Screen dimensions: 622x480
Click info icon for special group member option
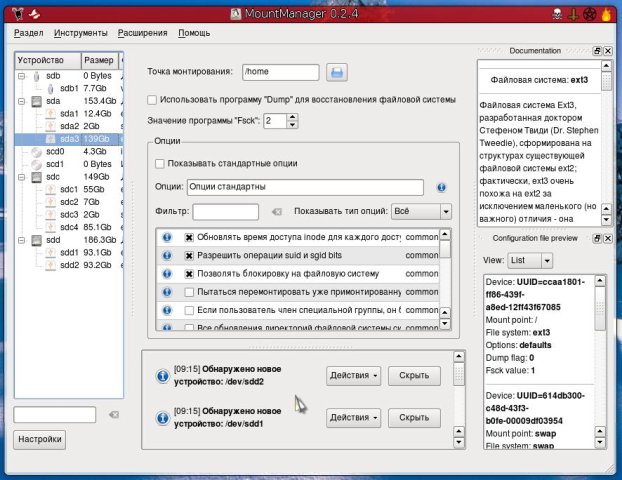click(x=167, y=310)
